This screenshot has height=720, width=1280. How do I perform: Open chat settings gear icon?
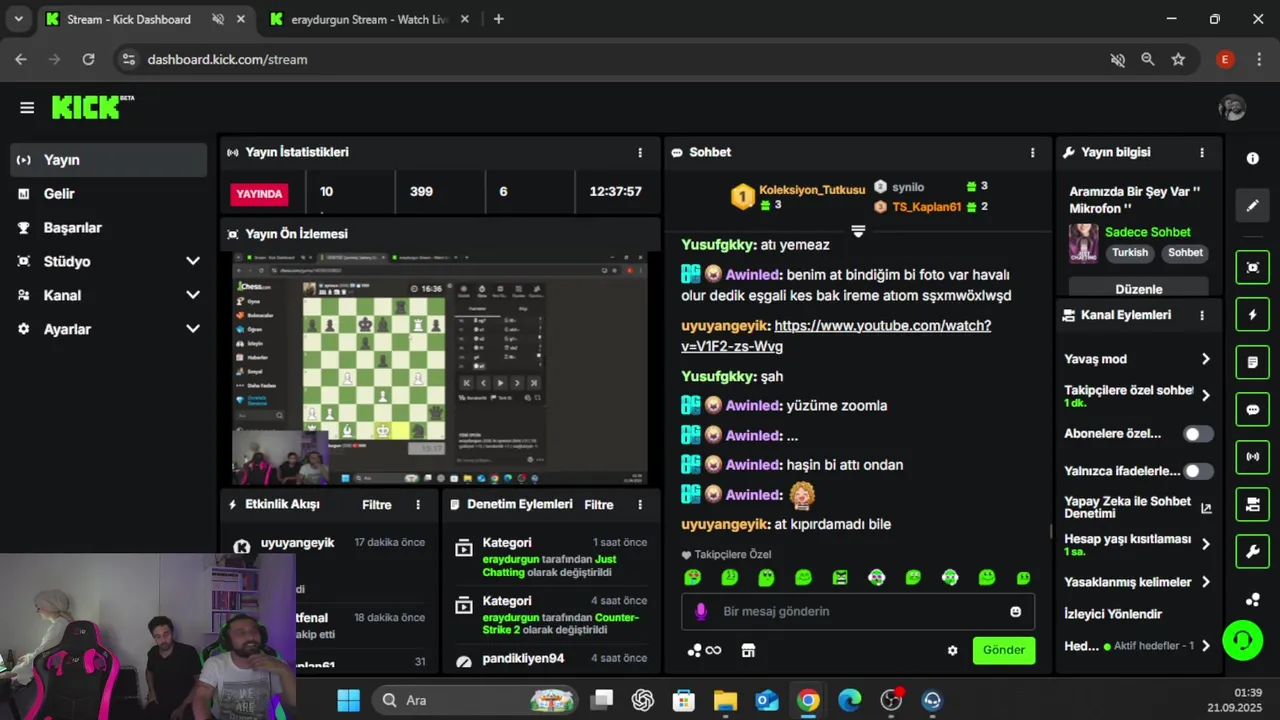pos(952,650)
